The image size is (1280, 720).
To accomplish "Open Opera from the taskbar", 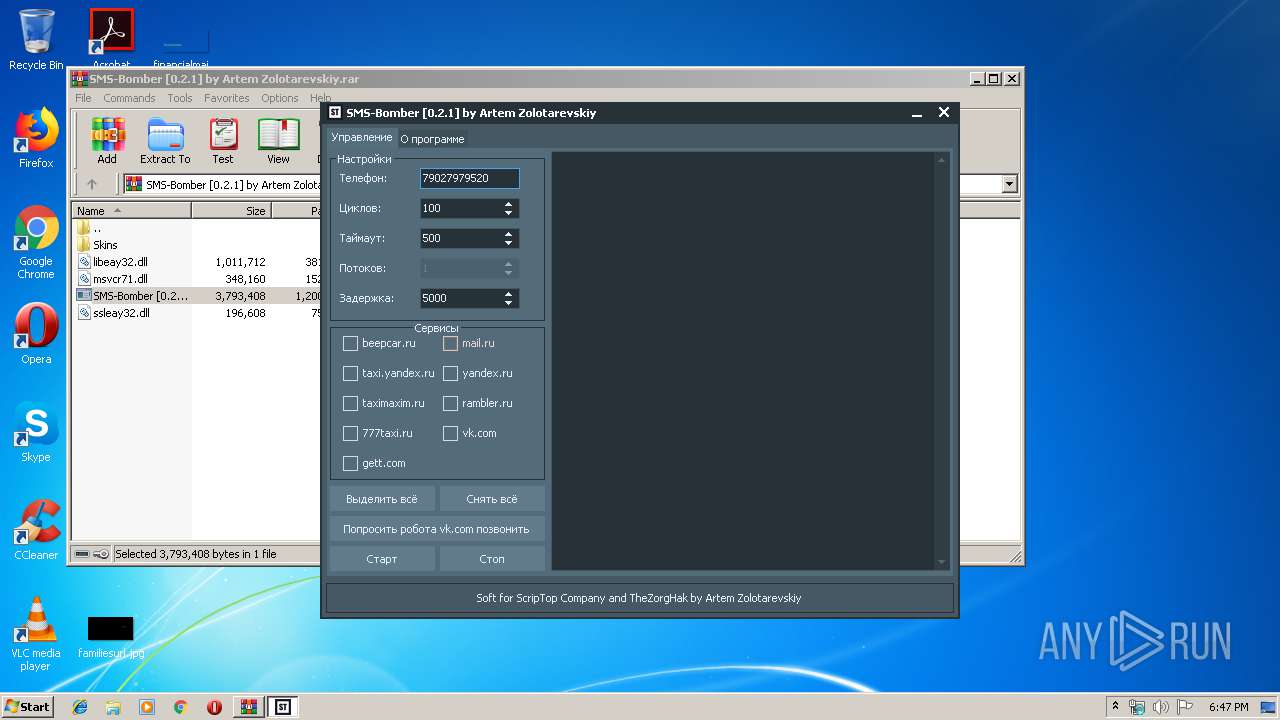I will 214,707.
